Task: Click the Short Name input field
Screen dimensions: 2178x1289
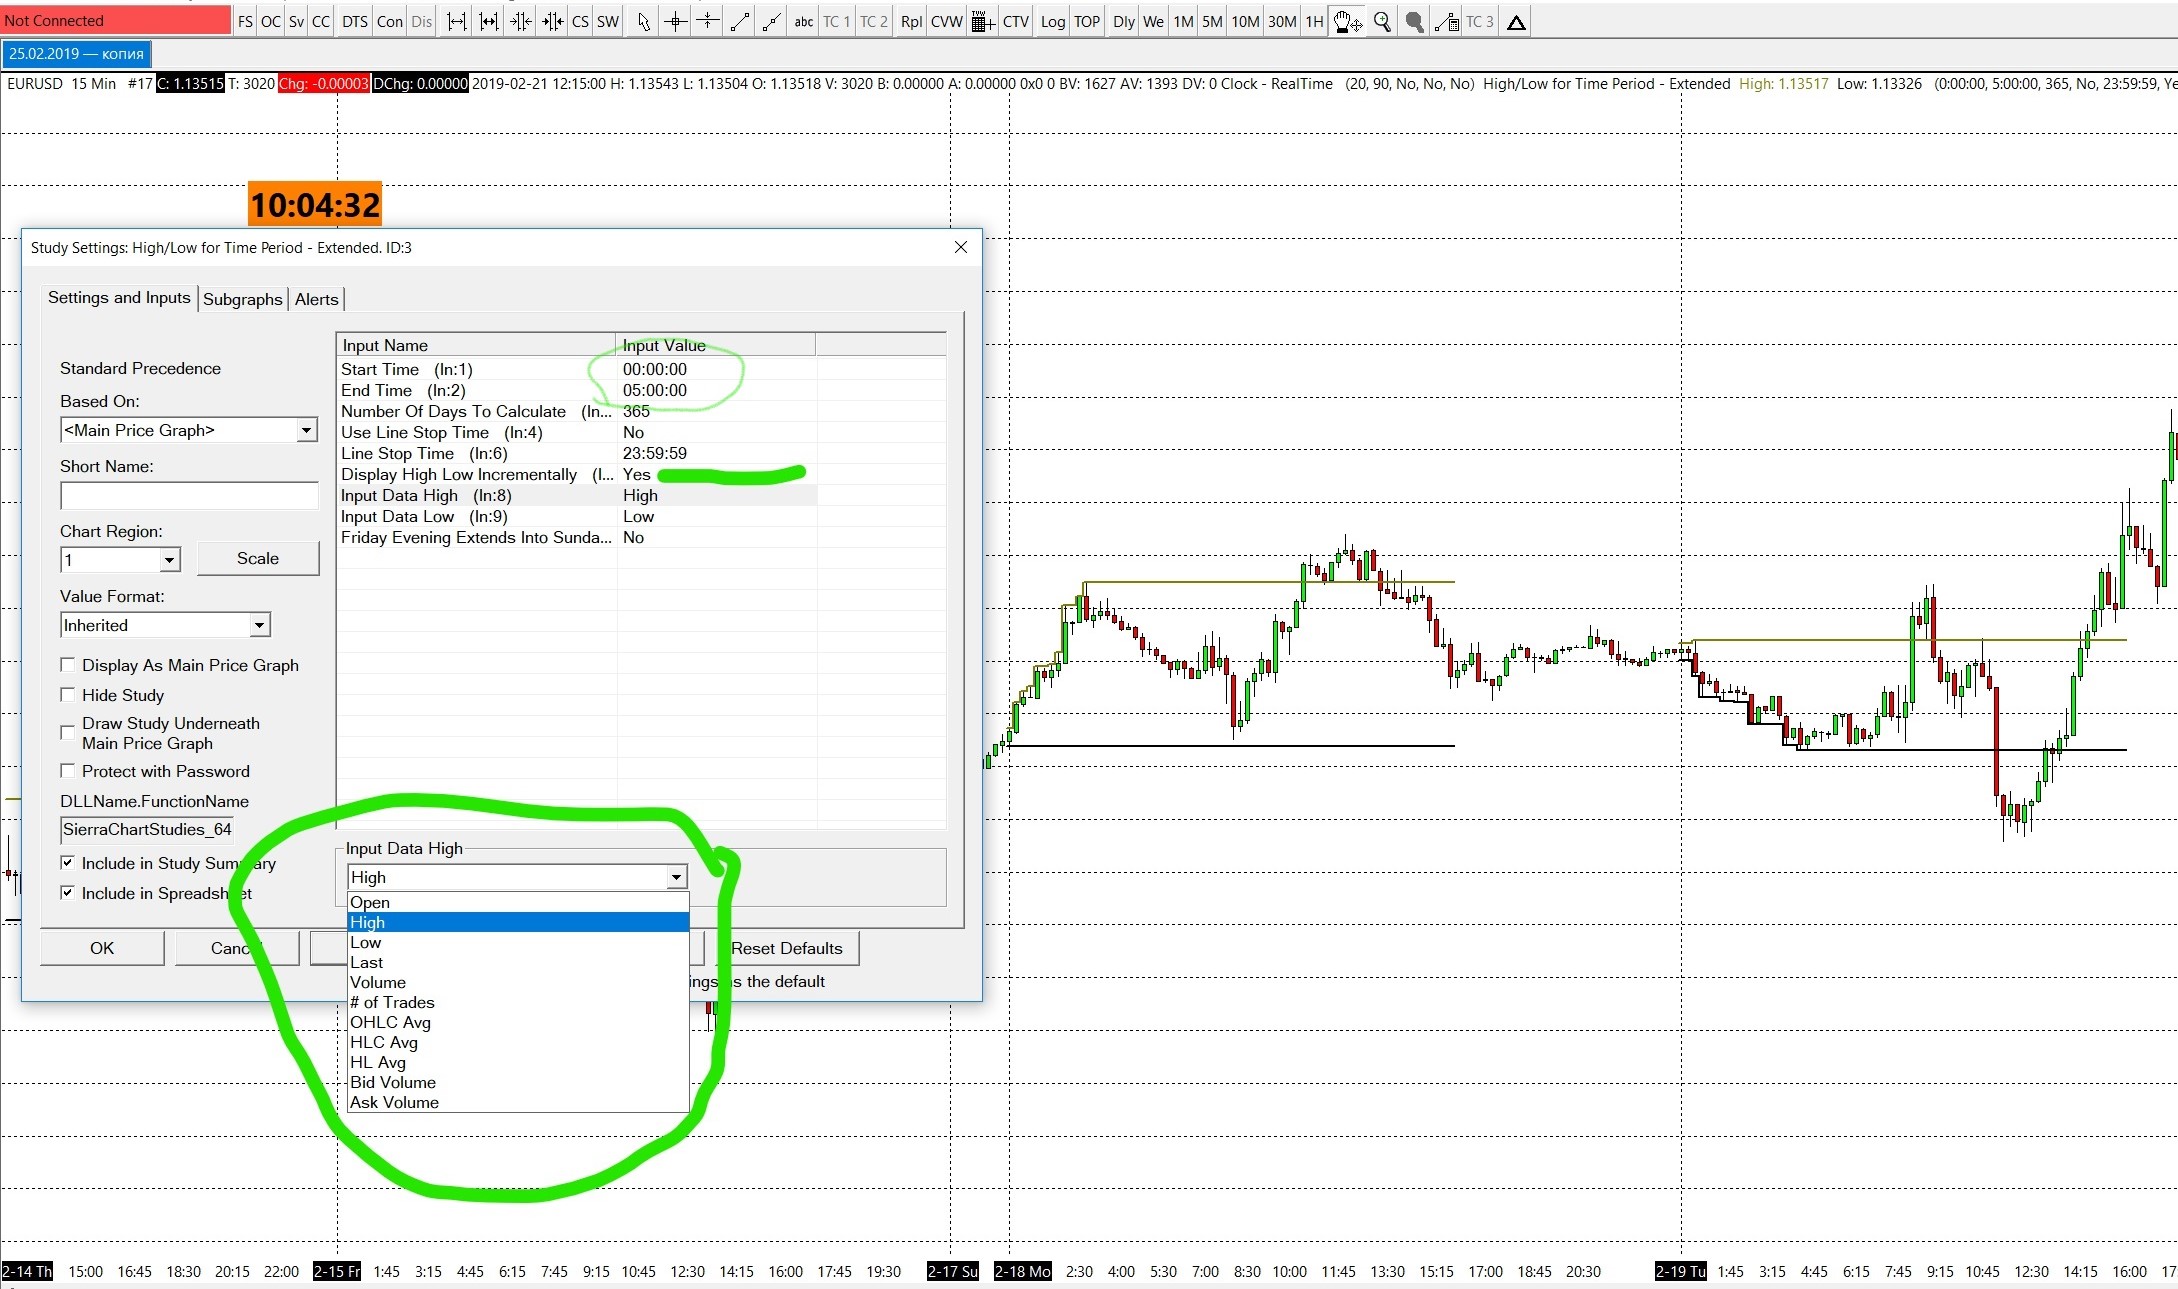Action: tap(189, 496)
